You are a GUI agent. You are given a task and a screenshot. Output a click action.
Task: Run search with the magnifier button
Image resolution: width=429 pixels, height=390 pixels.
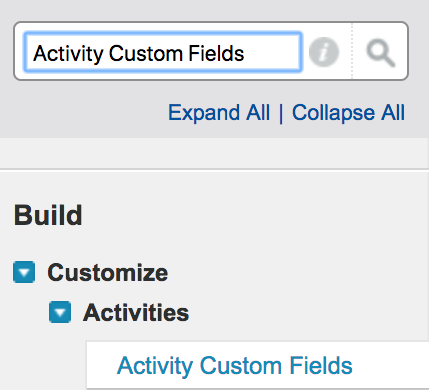coord(380,53)
